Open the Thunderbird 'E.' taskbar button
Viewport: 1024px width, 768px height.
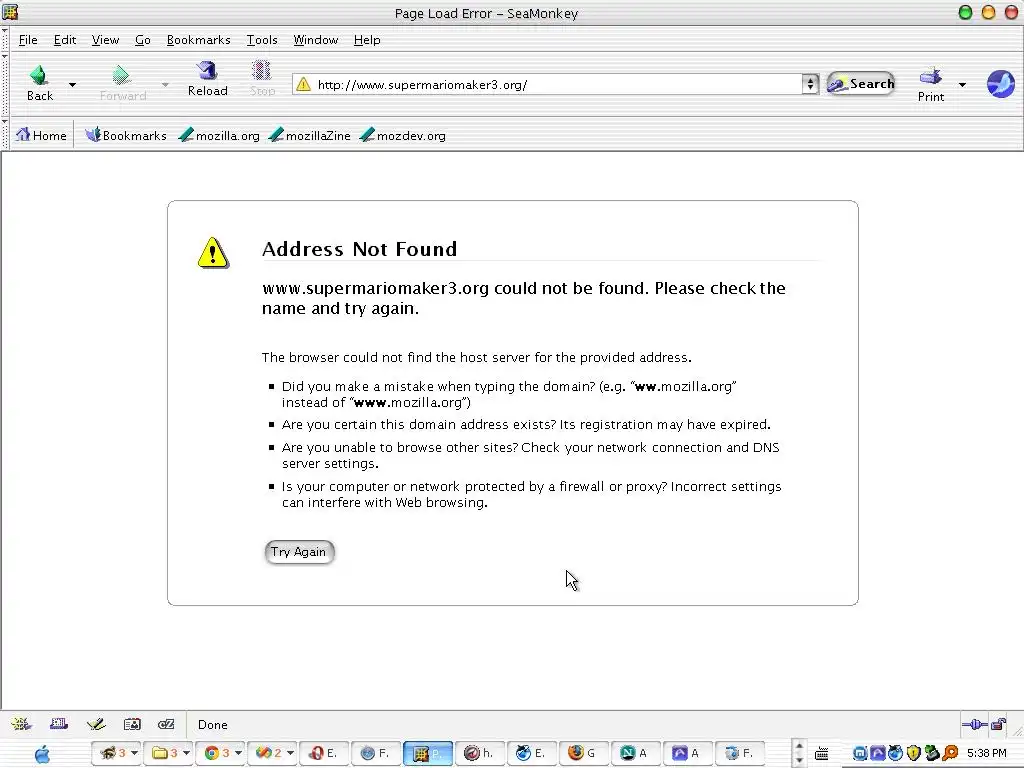click(x=532, y=753)
